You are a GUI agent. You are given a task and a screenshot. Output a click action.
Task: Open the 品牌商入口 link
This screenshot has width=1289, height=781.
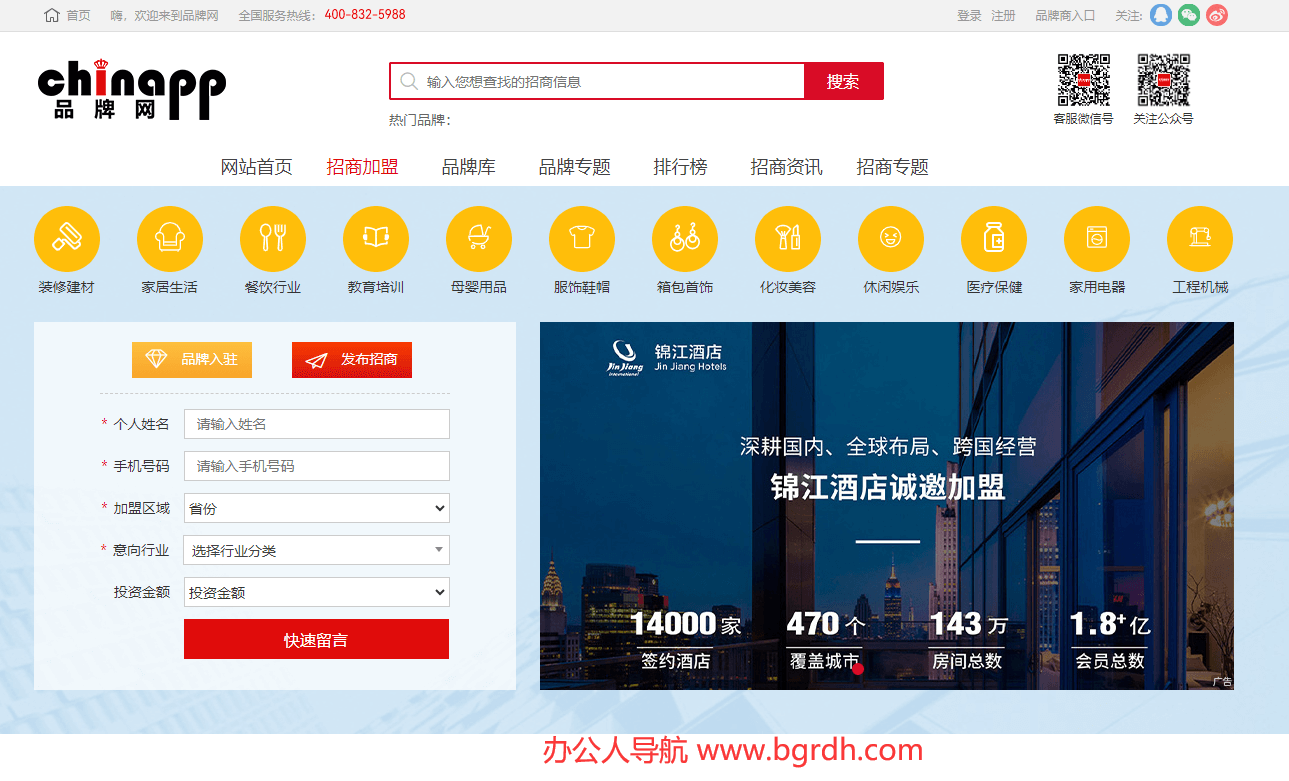[1065, 15]
